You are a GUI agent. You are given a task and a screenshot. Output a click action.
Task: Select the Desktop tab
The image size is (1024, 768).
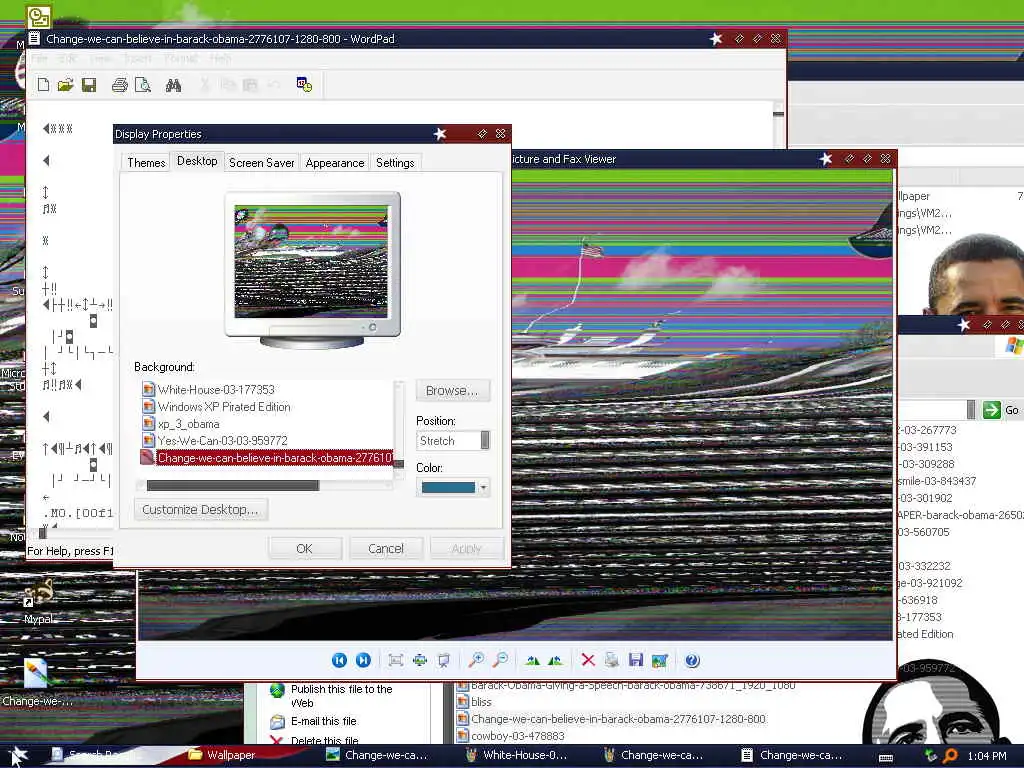click(x=197, y=161)
